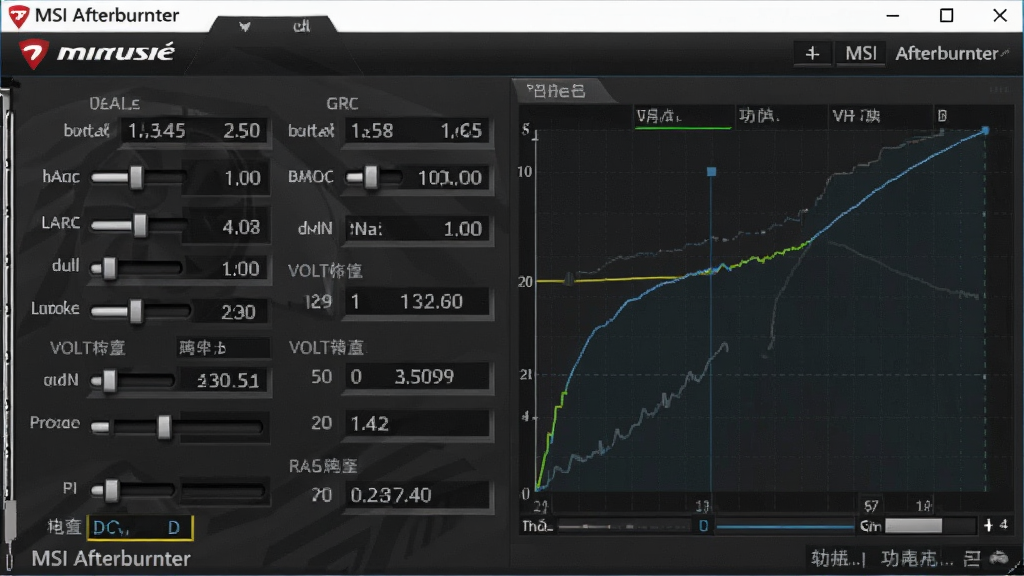Click the RA5 field showing 0.237.40
Viewport: 1024px width, 576px height.
(x=417, y=495)
